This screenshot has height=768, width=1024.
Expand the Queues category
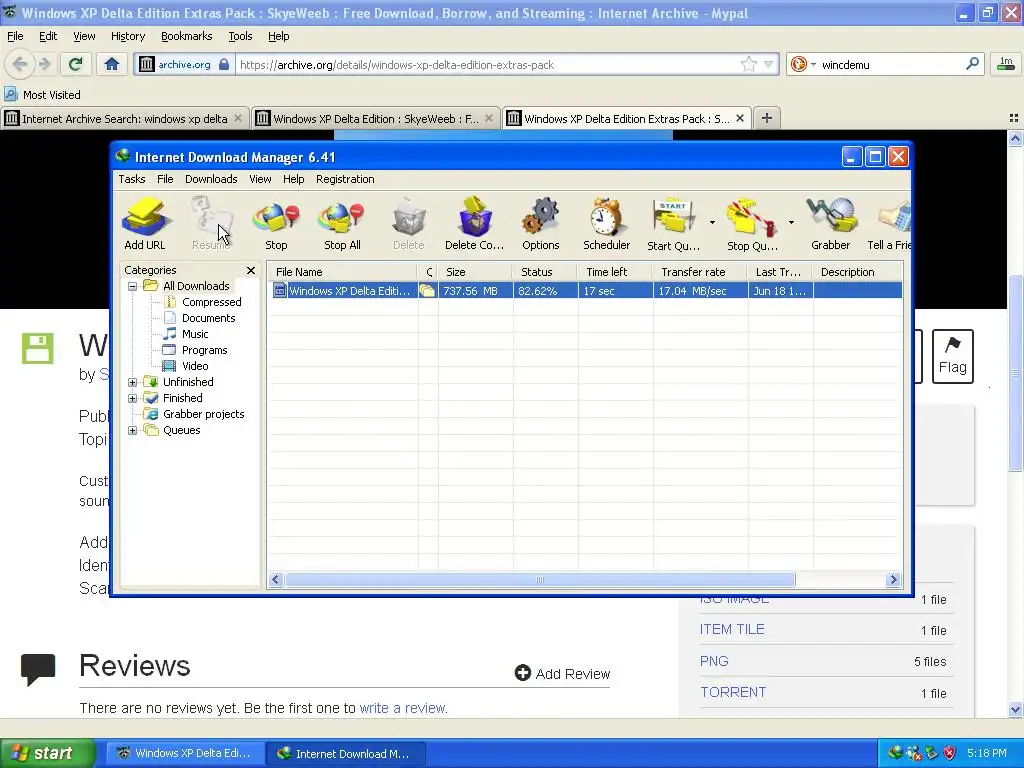[133, 430]
